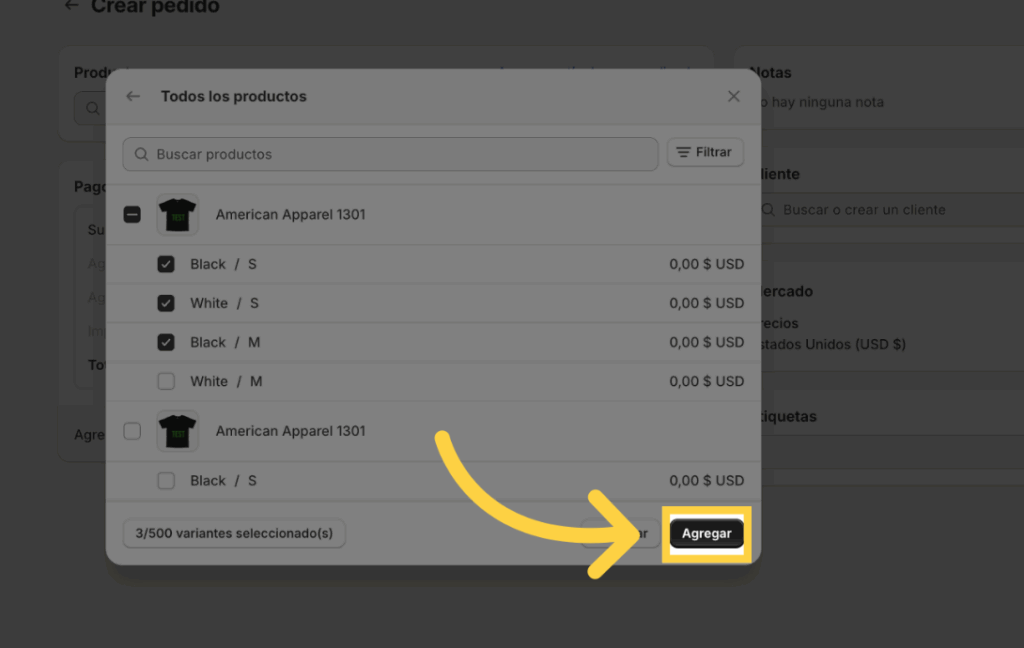Click the second American Apparel 1301 thumbnail

[177, 431]
